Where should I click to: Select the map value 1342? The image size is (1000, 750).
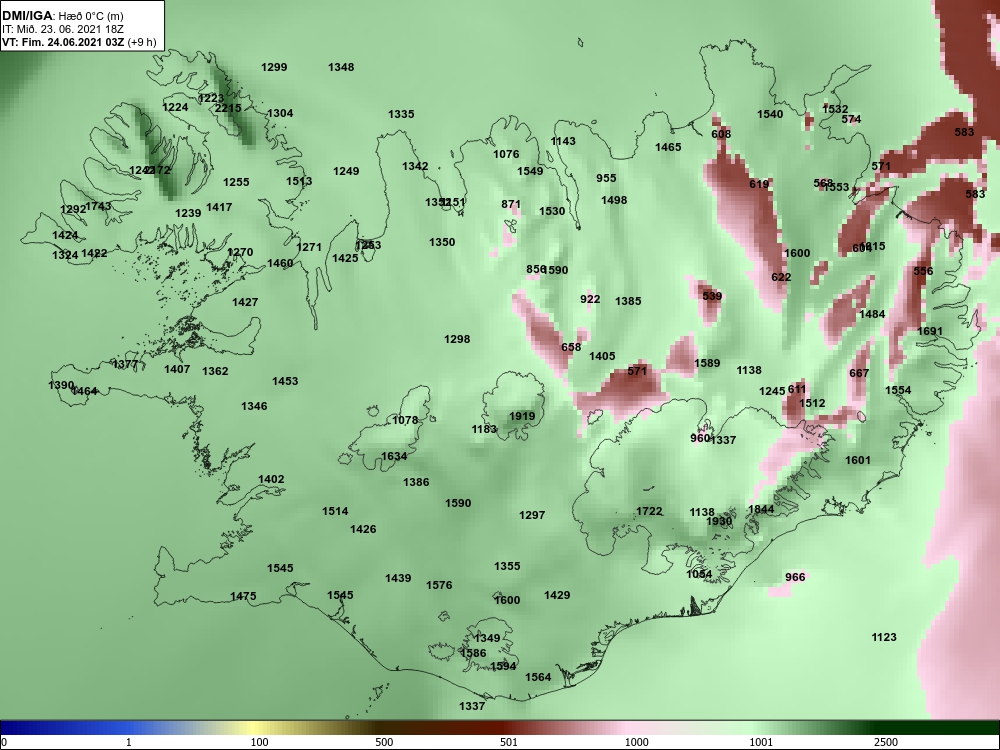[x=415, y=166]
